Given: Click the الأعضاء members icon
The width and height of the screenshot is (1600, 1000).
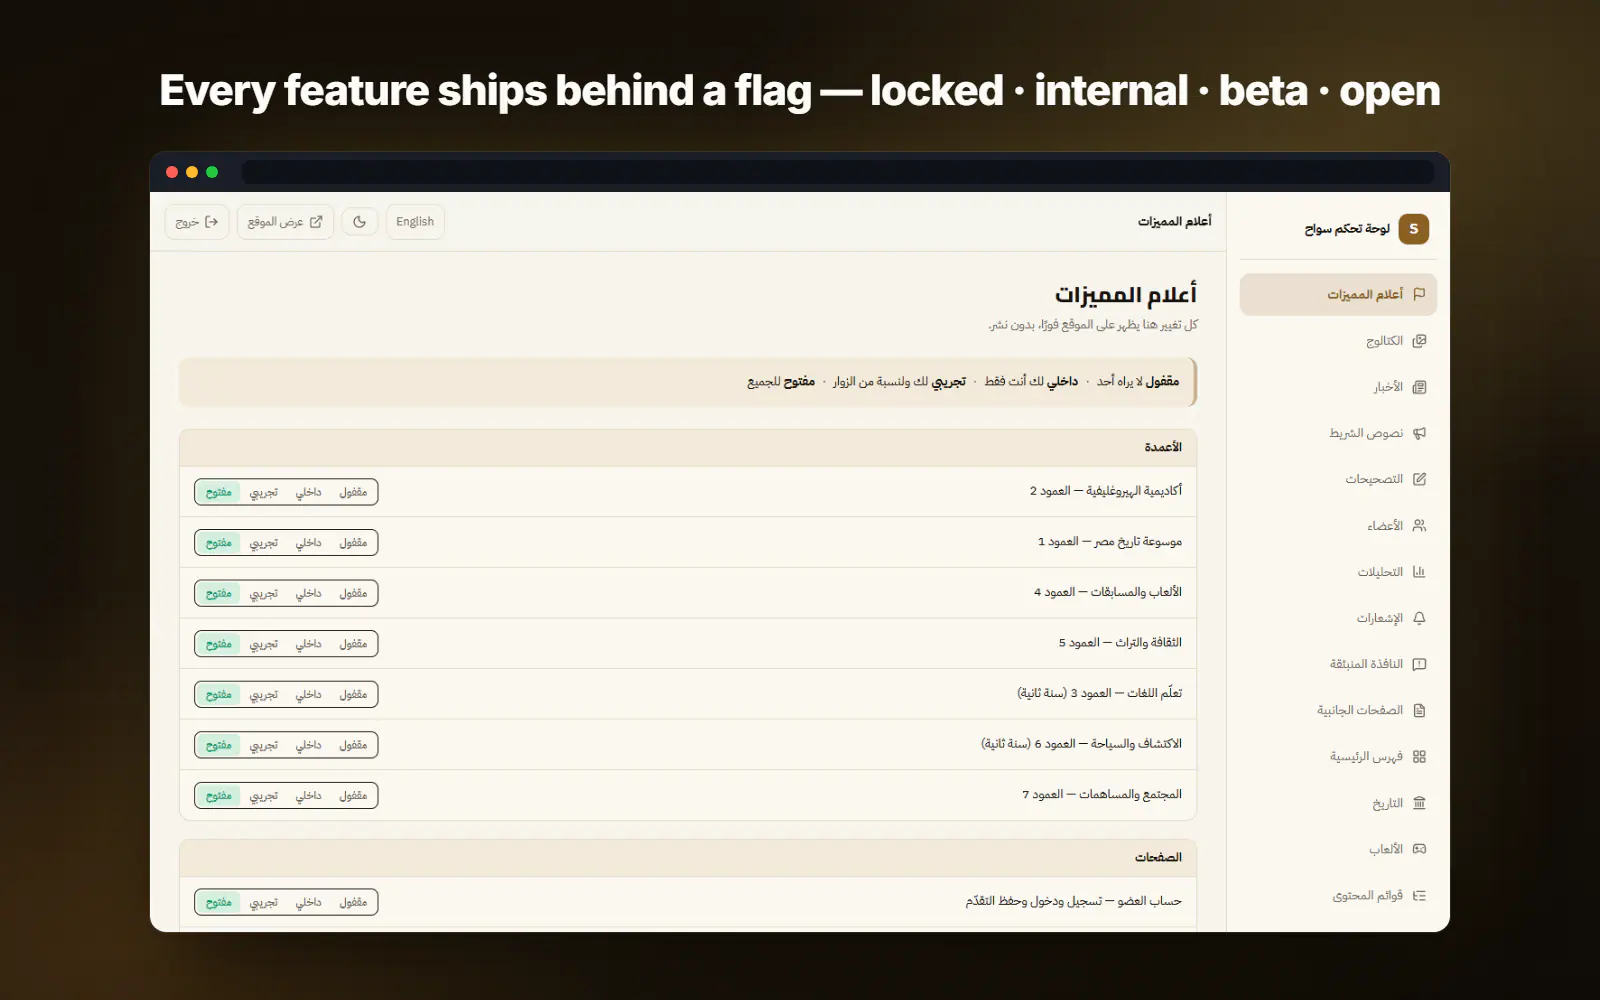Looking at the screenshot, I should point(1419,525).
